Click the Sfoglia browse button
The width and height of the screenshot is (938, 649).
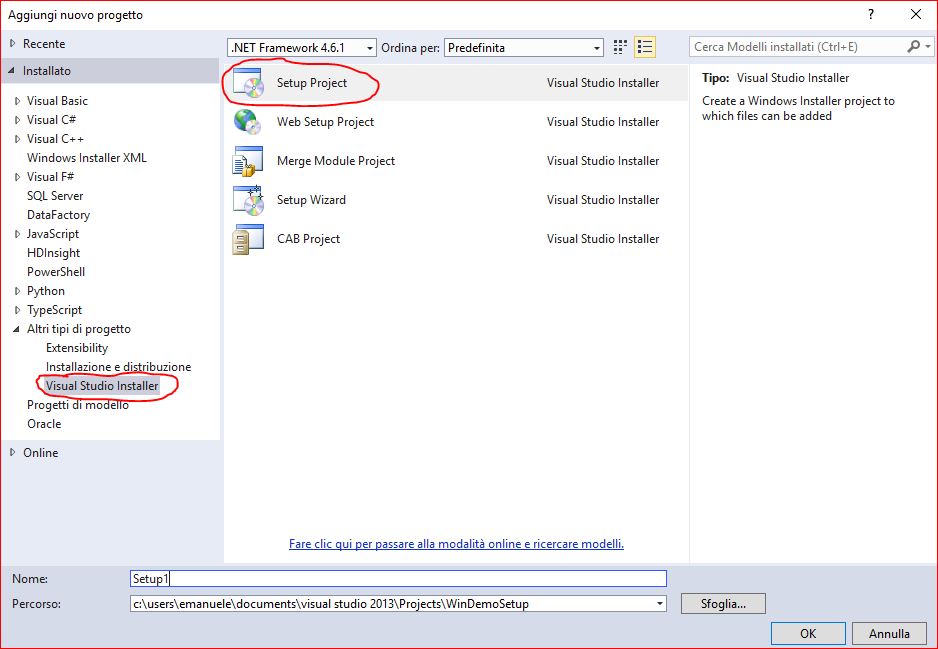[x=723, y=604]
